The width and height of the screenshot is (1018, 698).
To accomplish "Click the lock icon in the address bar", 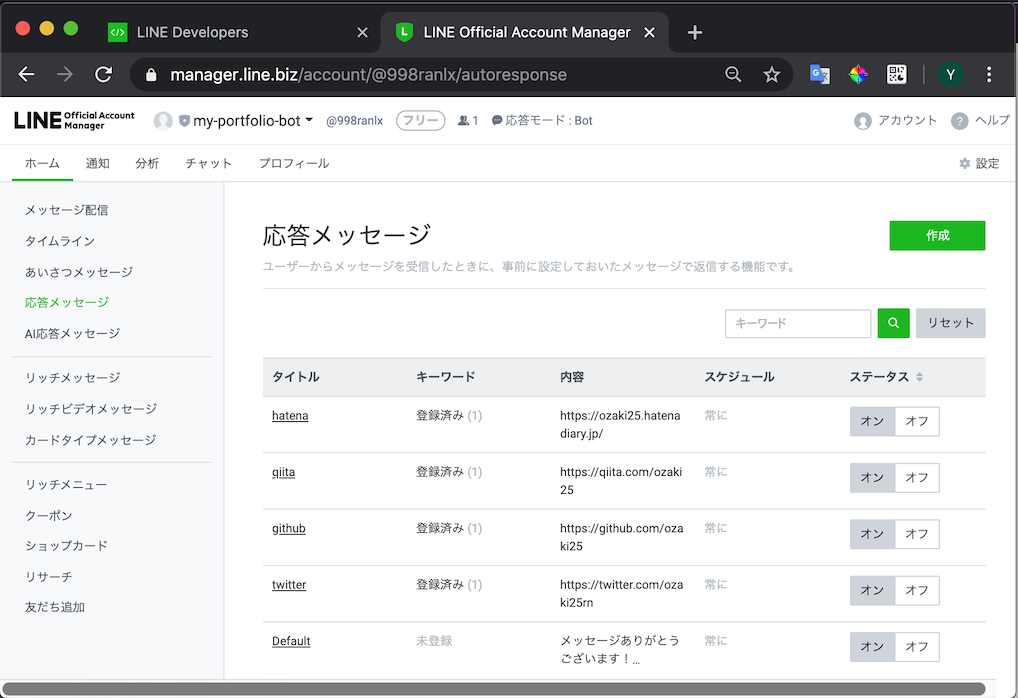I will (151, 75).
